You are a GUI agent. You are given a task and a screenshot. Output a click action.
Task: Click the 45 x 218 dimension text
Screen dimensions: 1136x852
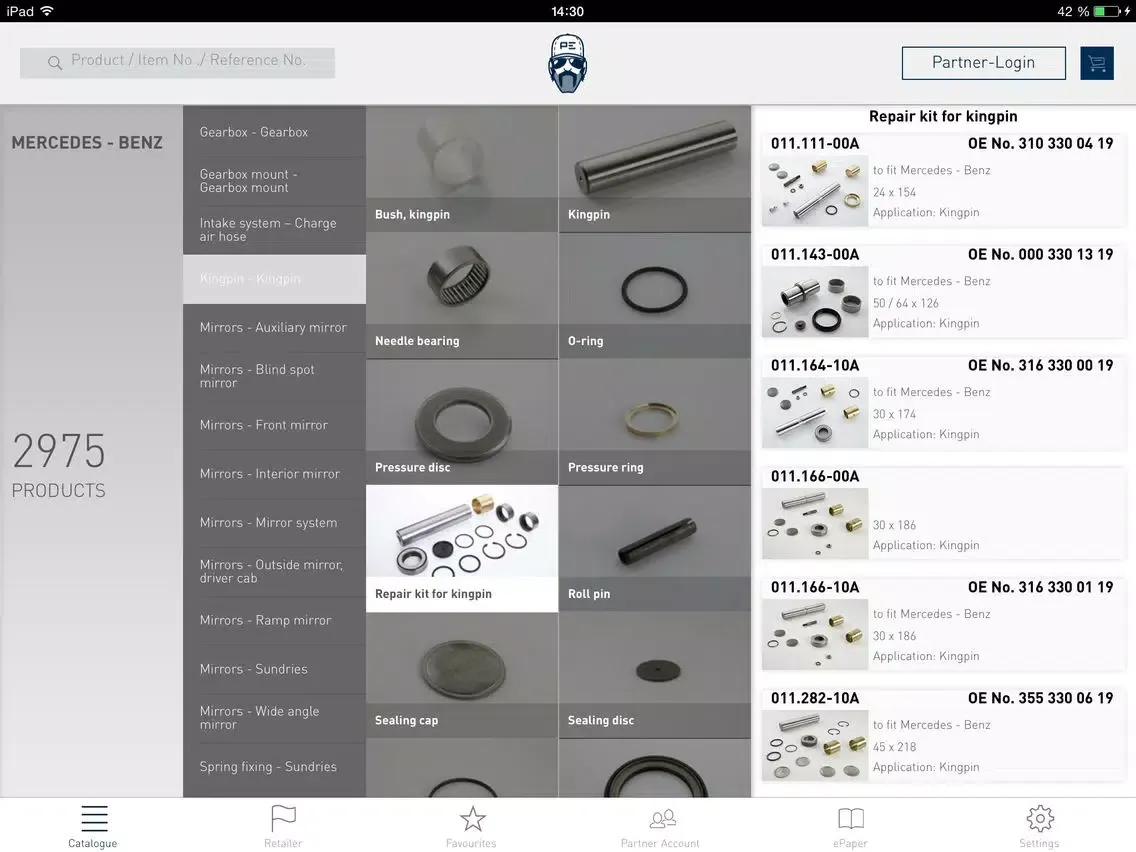click(x=894, y=746)
